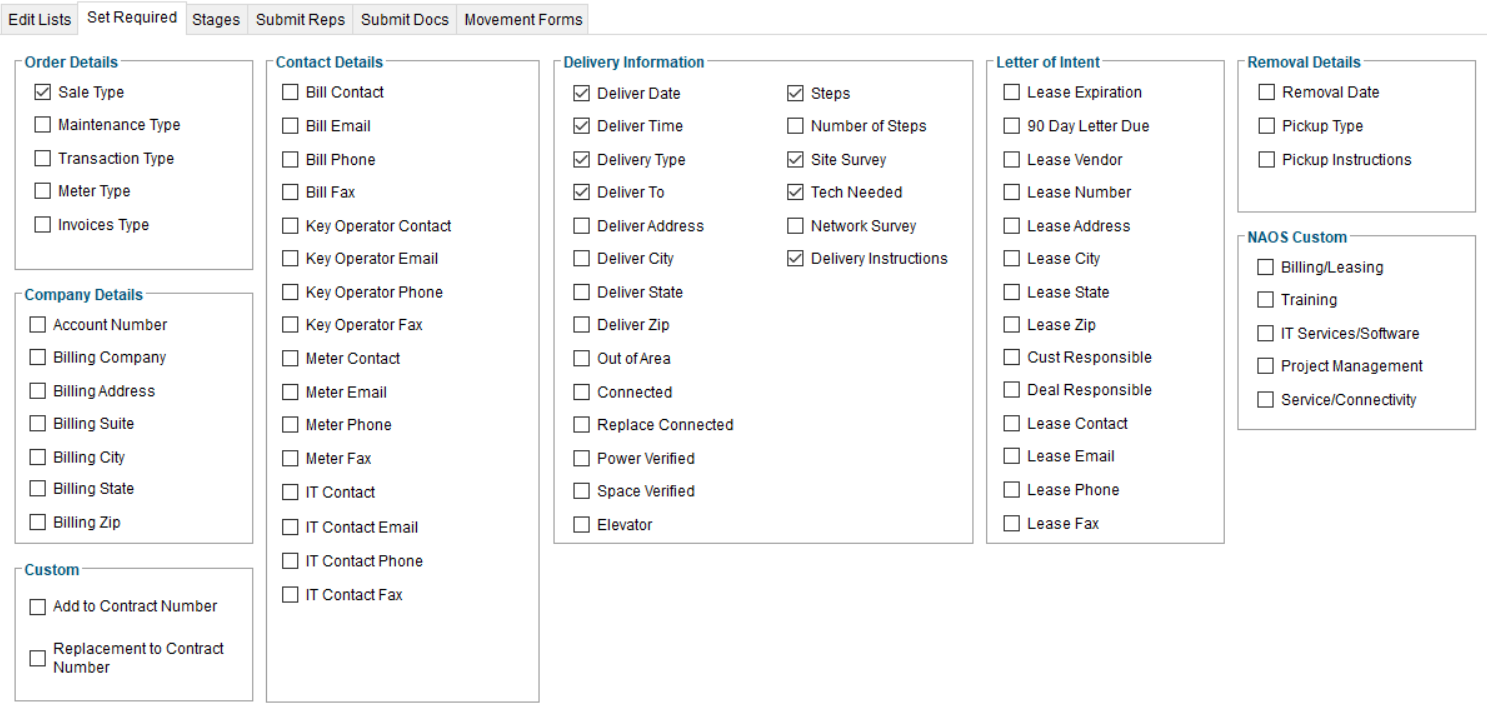Check the Number of Steps box
This screenshot has height=708, width=1487.
pos(795,126)
